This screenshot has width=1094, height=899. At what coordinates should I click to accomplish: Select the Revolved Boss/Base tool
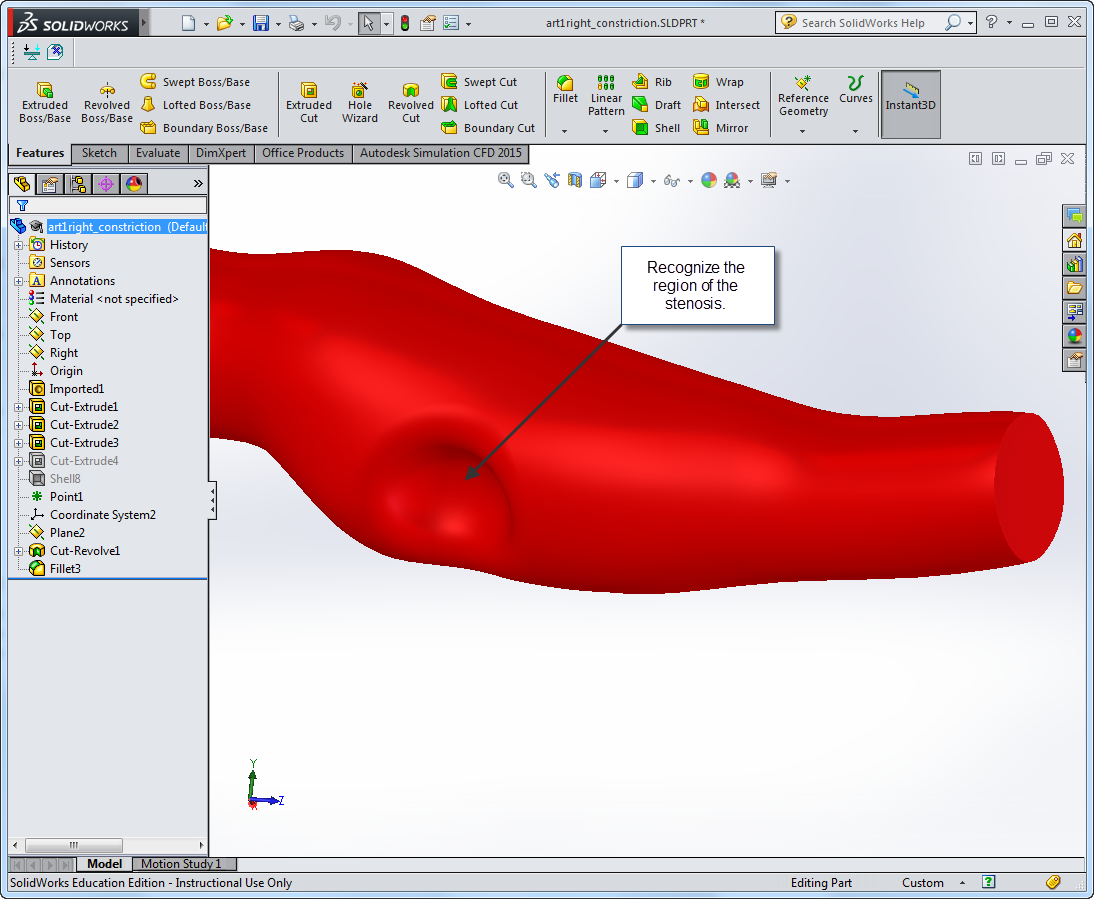pos(107,103)
